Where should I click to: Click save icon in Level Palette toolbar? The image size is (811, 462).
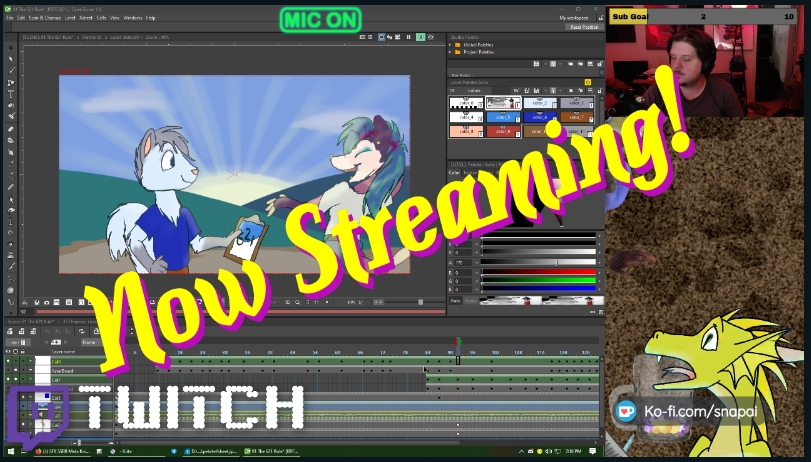tap(536, 91)
